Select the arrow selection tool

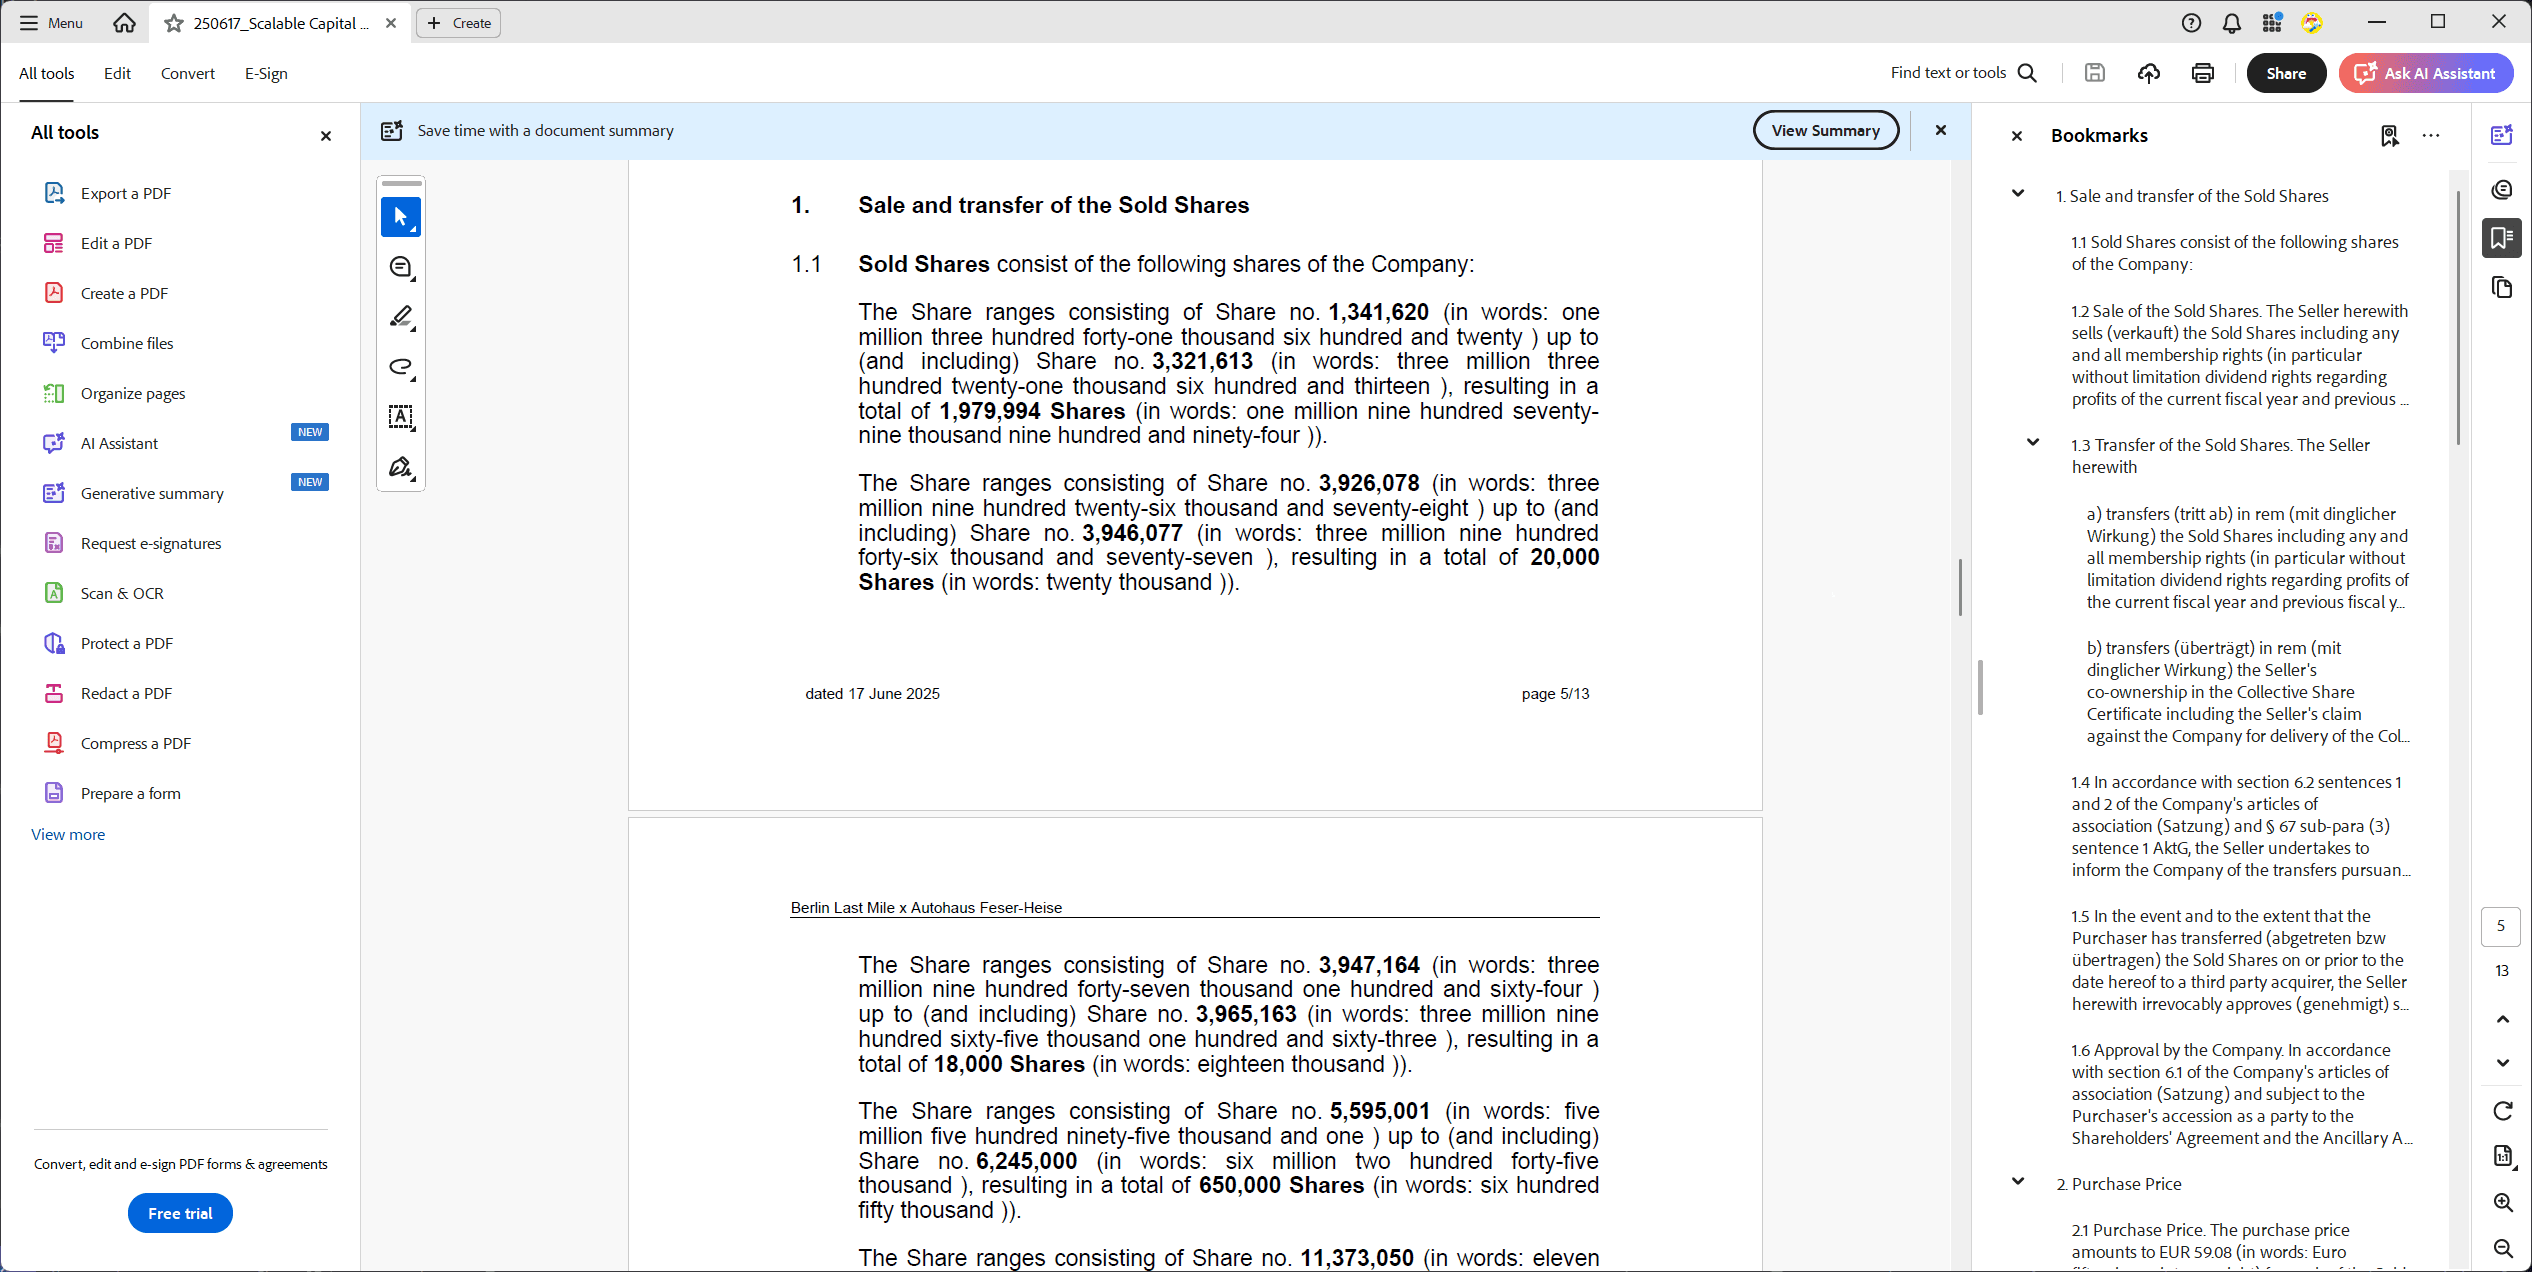401,217
